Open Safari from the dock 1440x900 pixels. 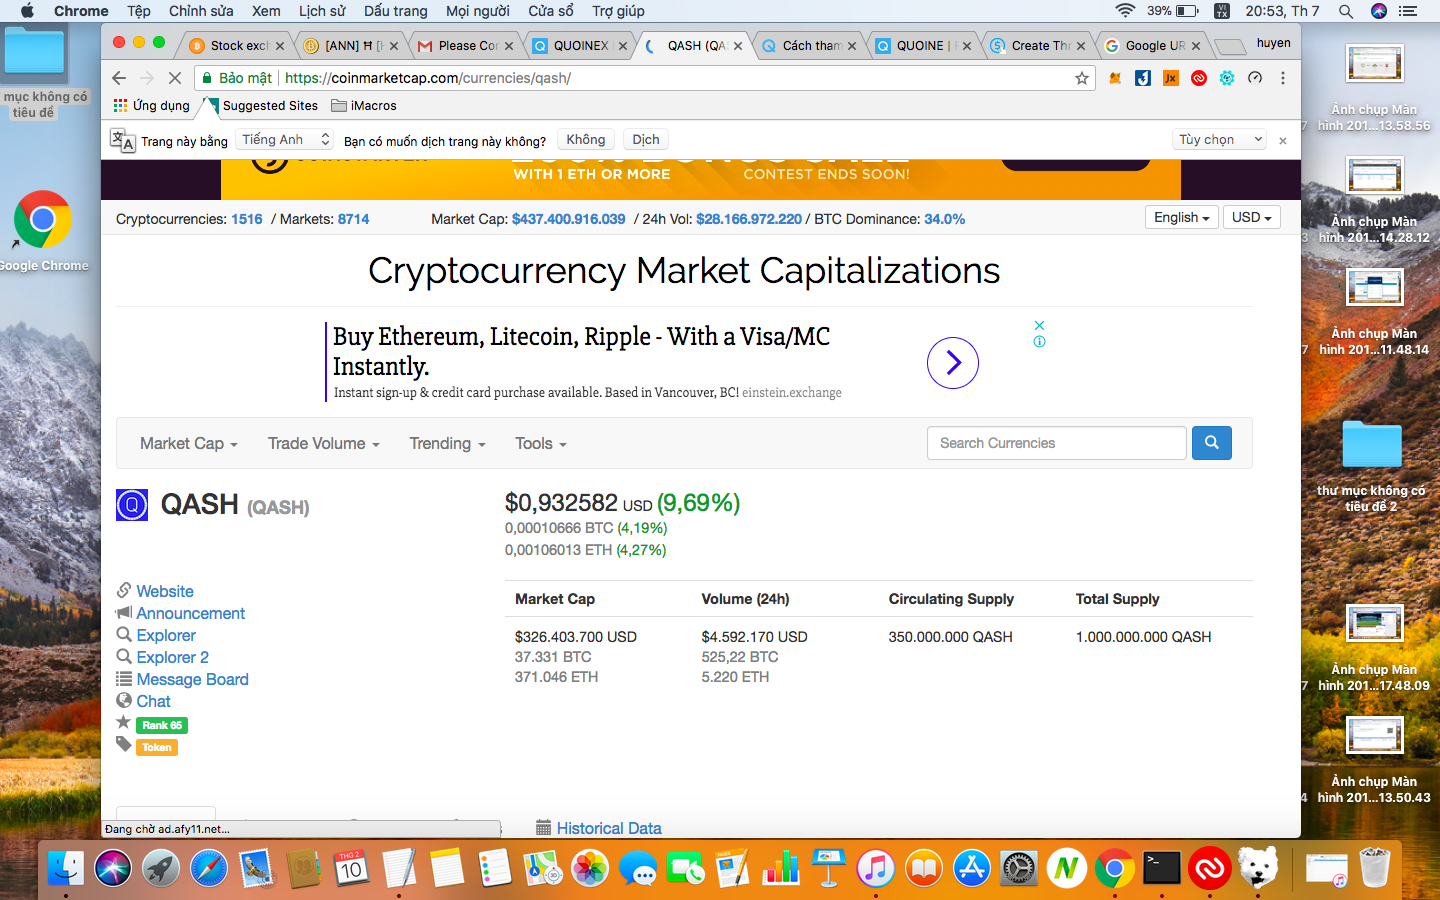209,868
